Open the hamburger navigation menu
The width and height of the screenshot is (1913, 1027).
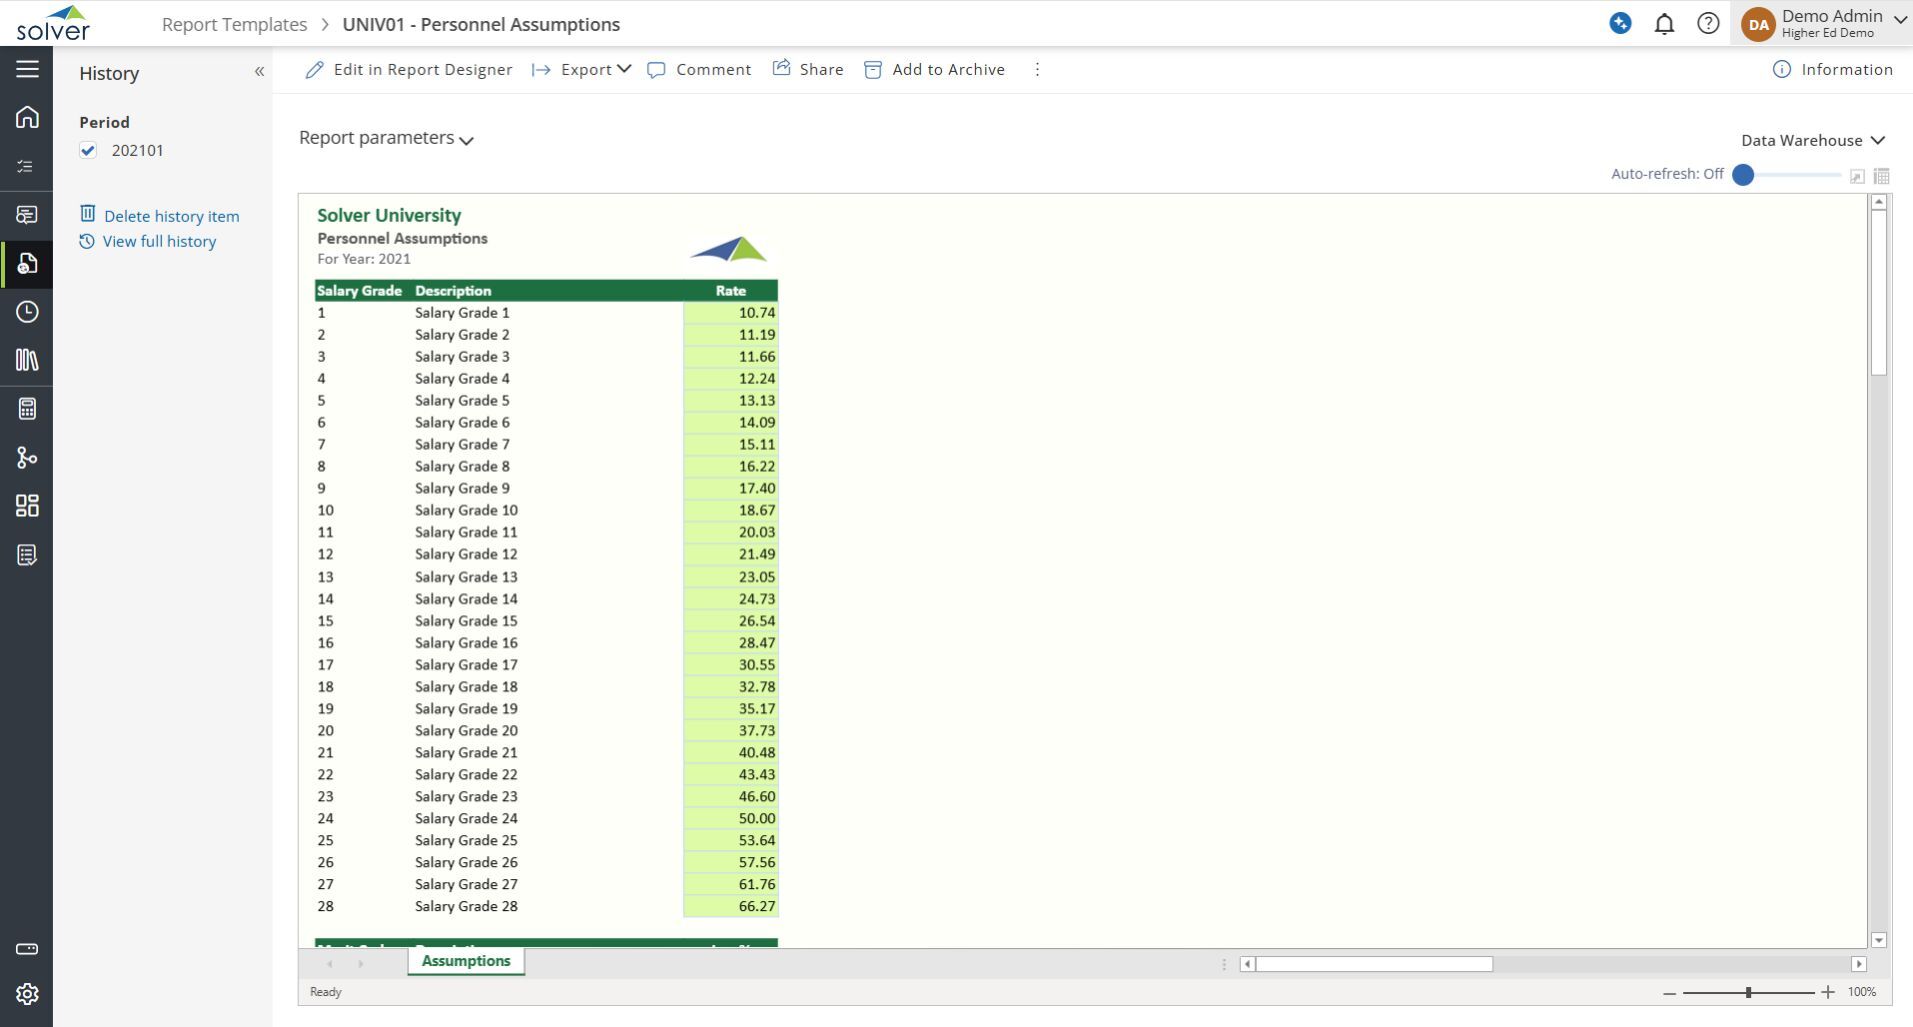coord(27,68)
